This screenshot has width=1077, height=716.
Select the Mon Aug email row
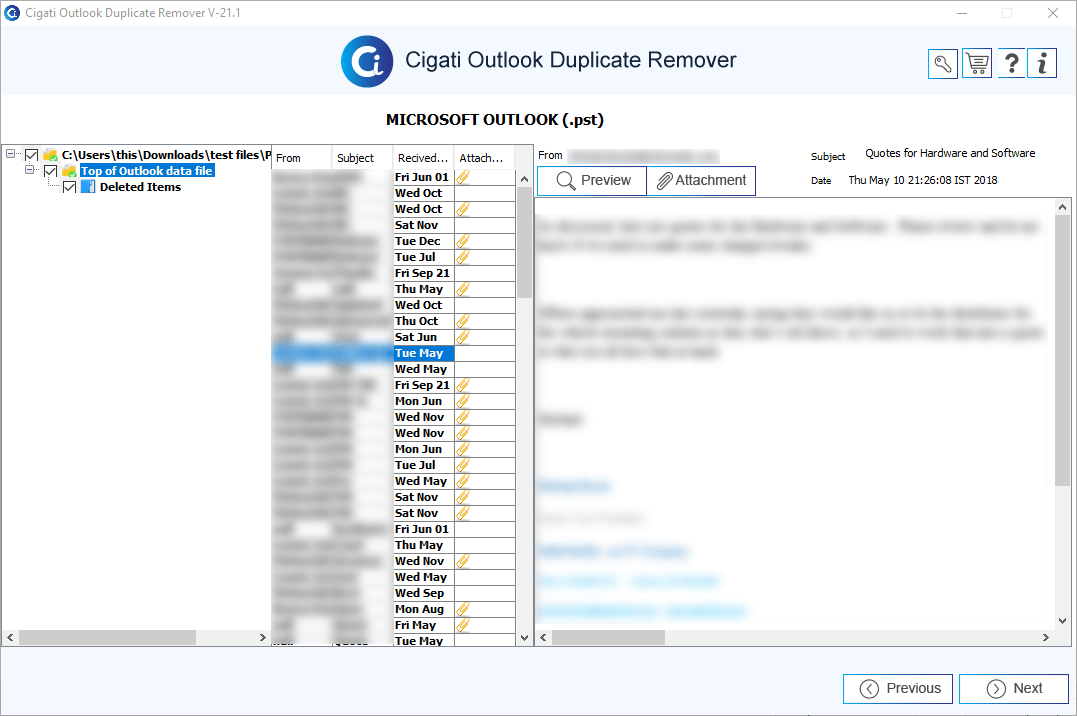coord(394,609)
